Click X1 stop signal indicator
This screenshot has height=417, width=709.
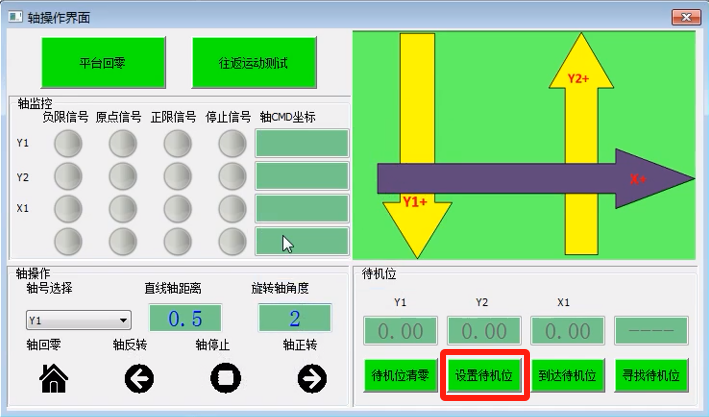[x=231, y=208]
